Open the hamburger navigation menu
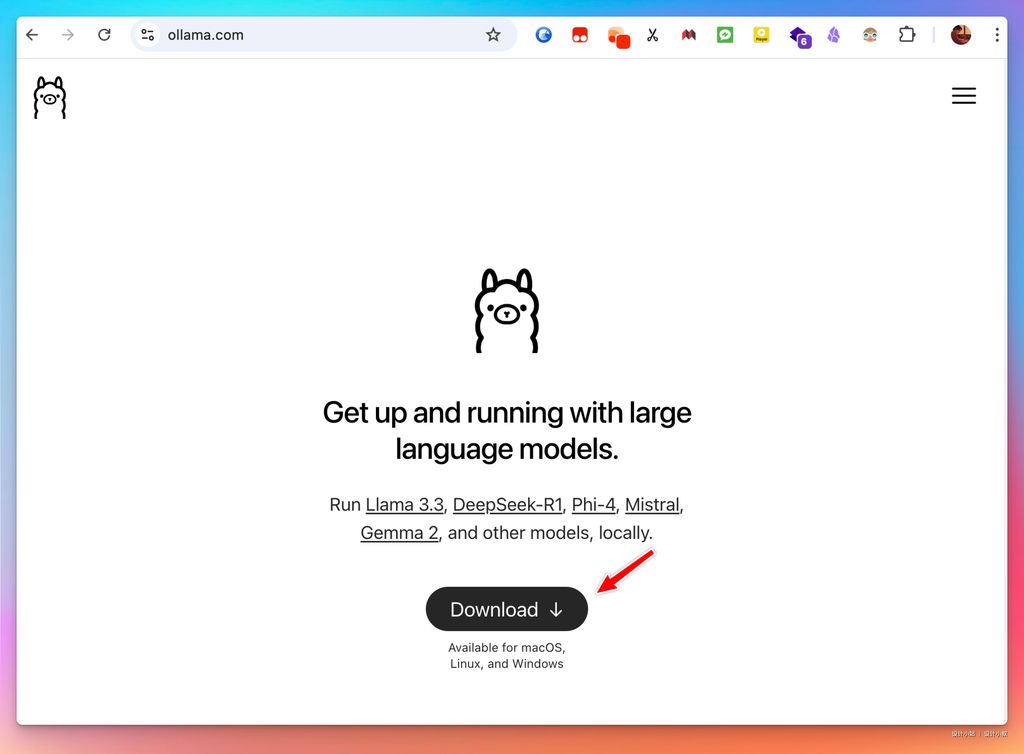 [x=963, y=96]
